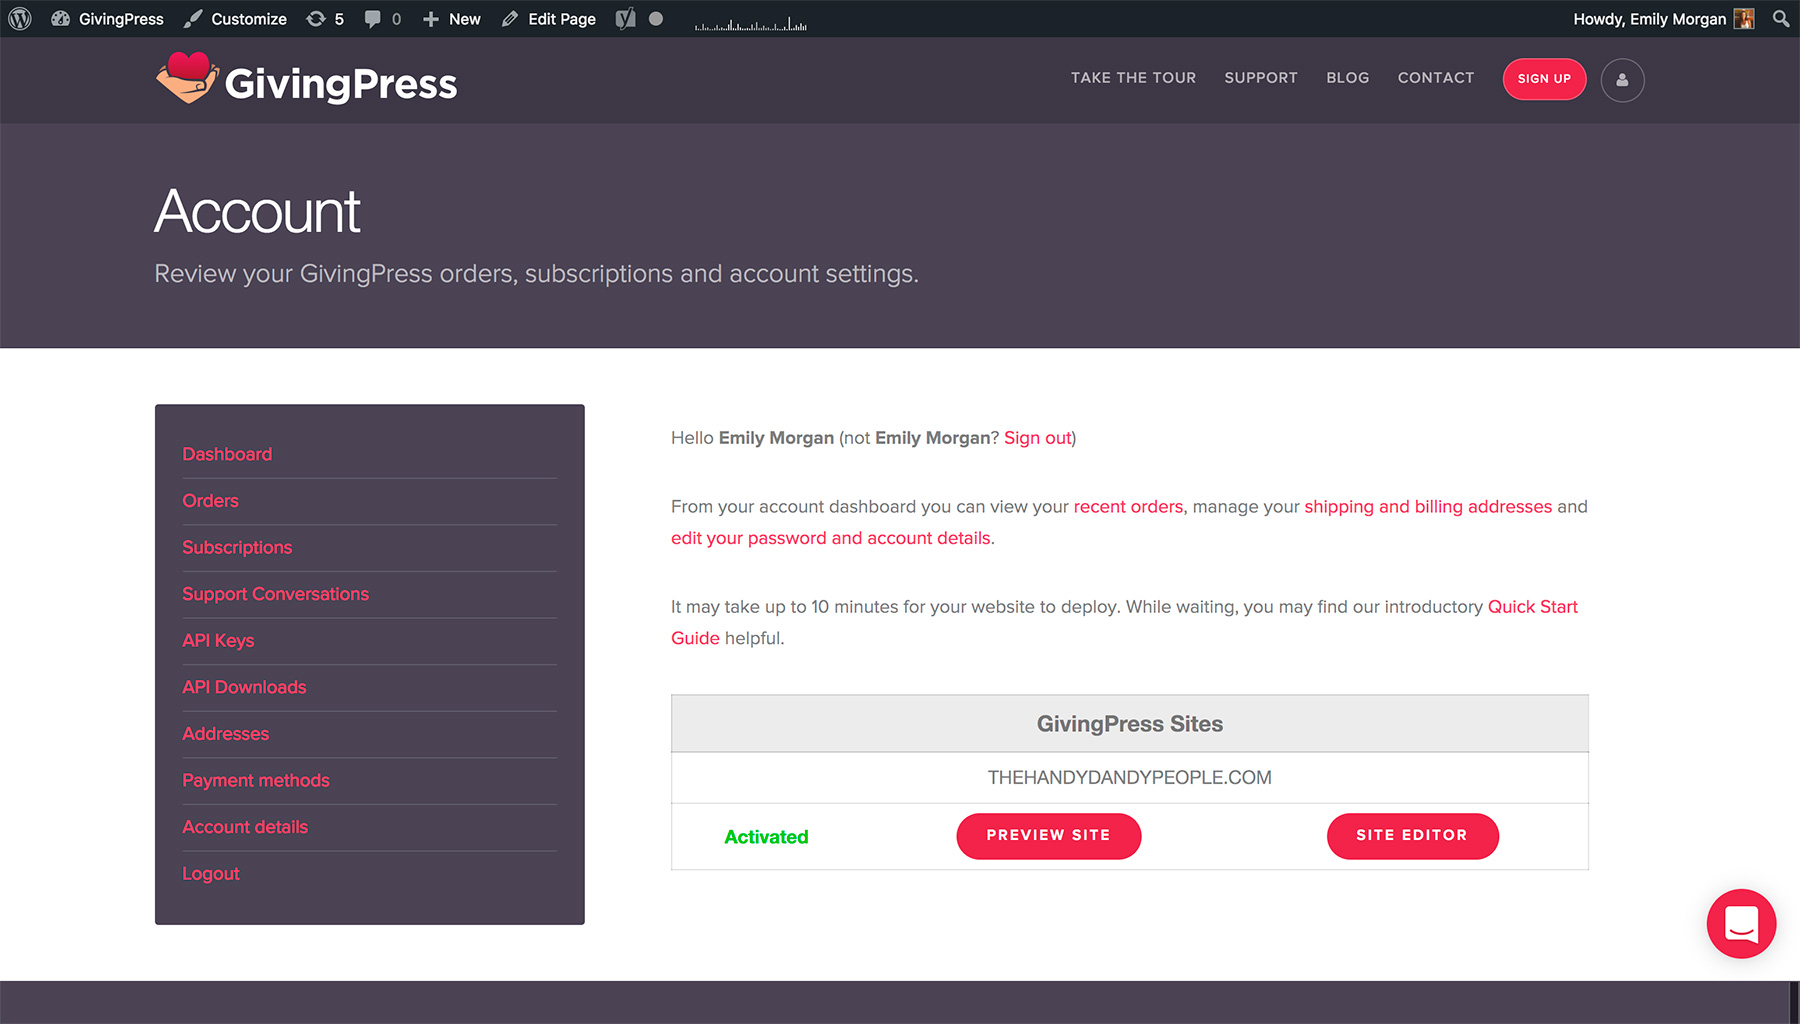This screenshot has width=1800, height=1024.
Task: Add new content with + New
Action: pos(452,19)
